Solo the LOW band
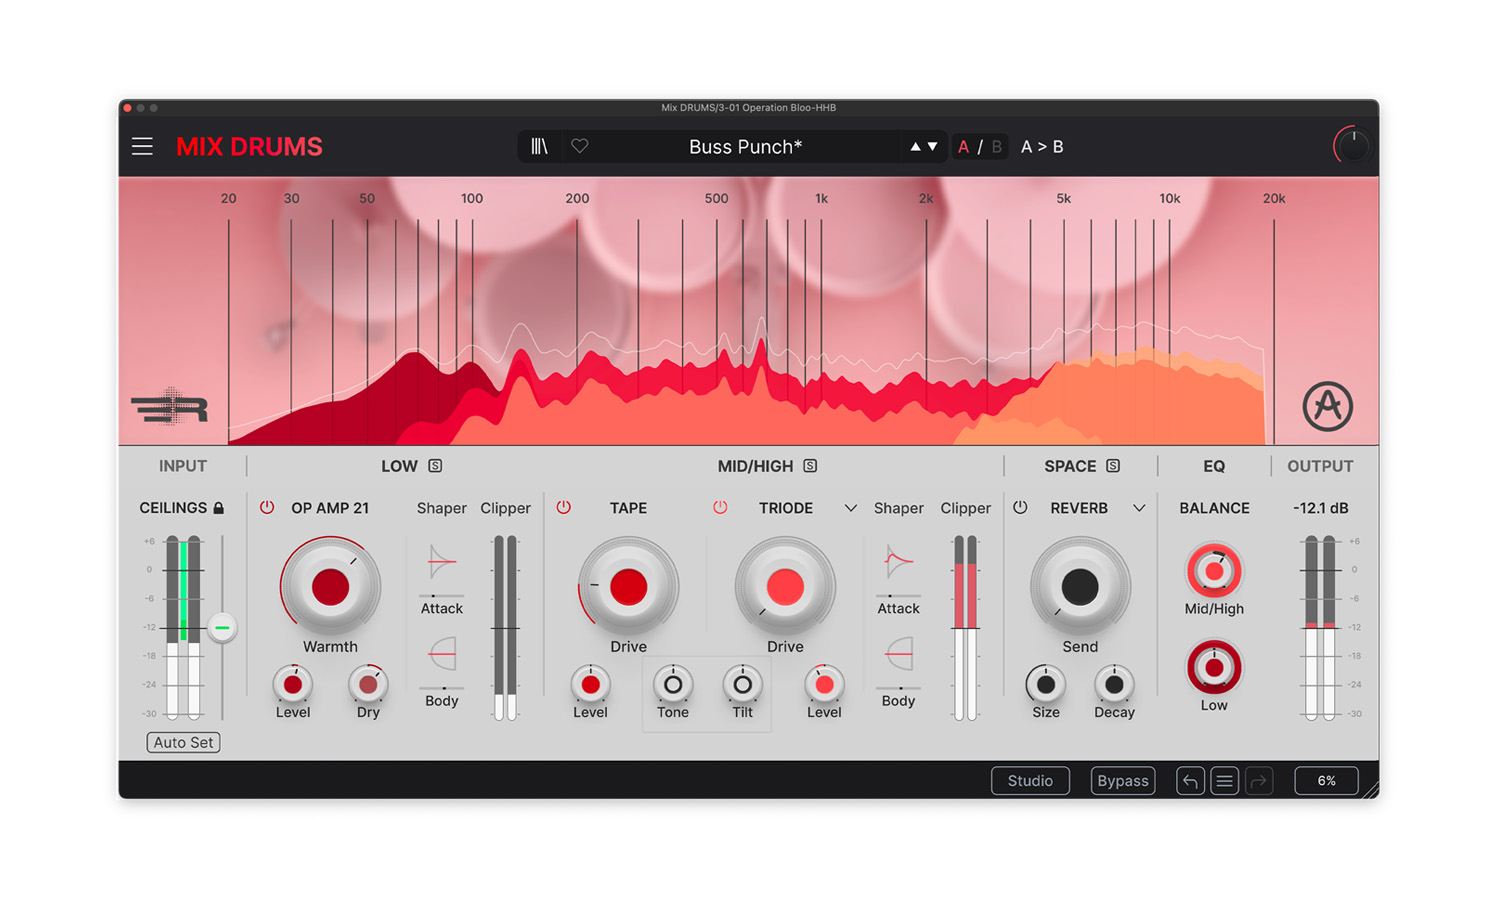 tap(435, 466)
